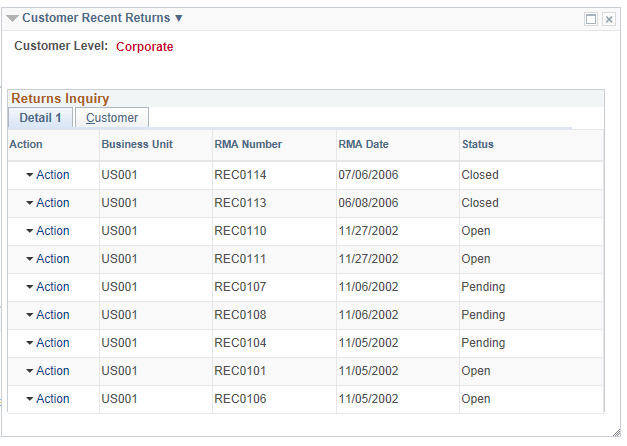
Task: Click the Business Unit column header
Action: click(137, 144)
